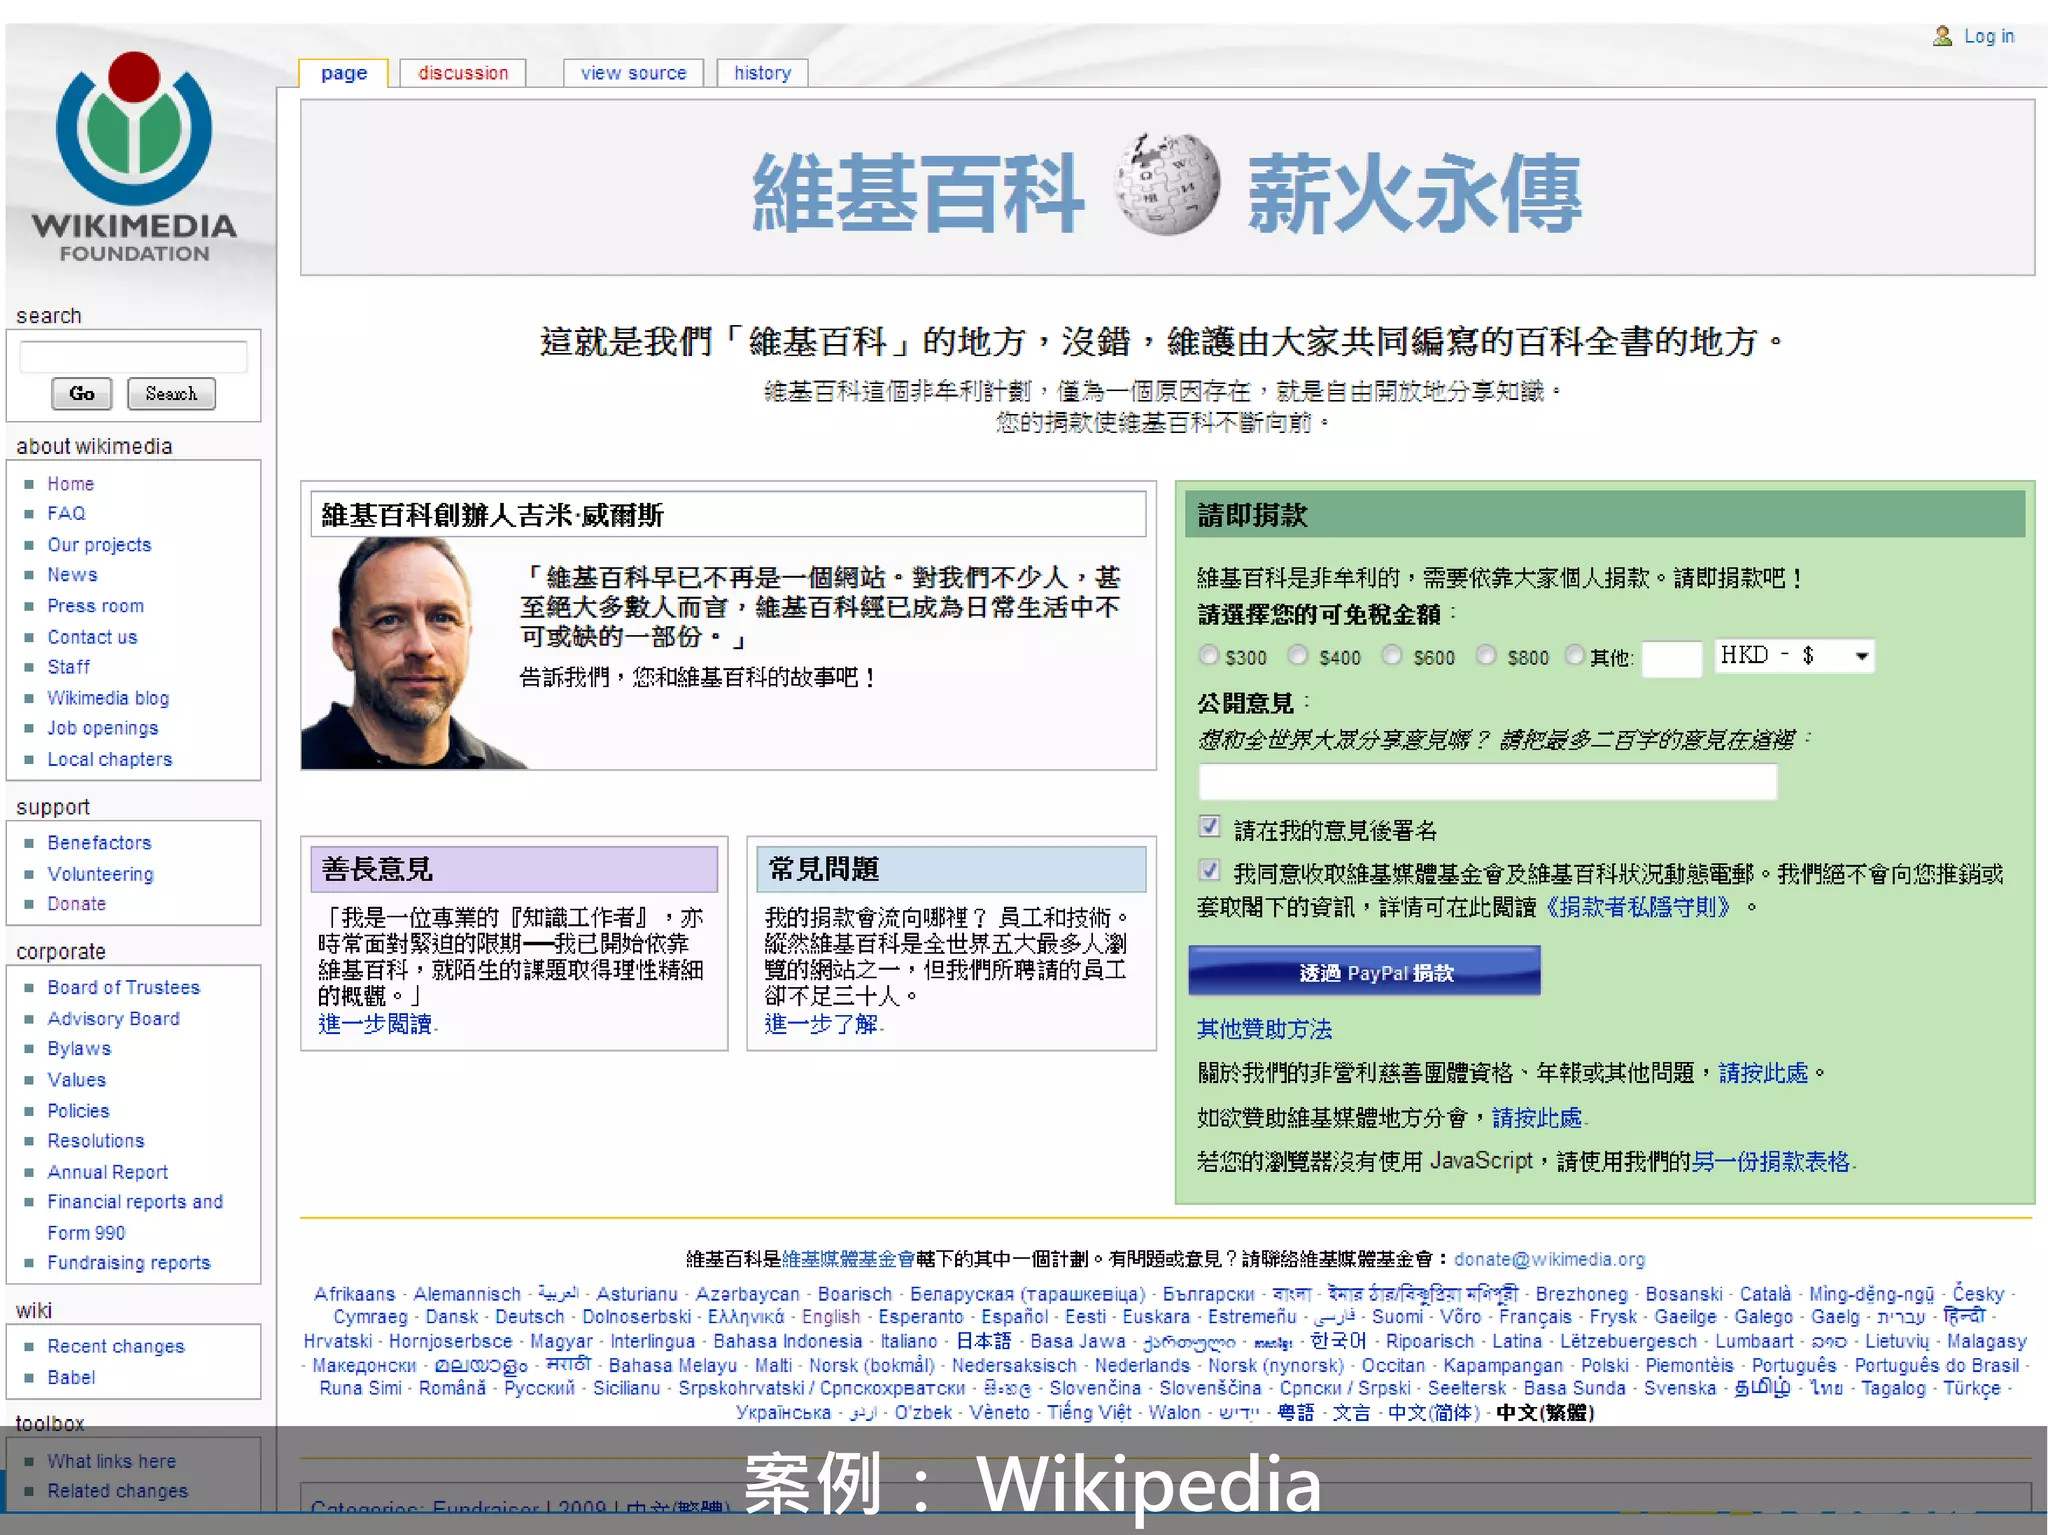Select the $400 donation radio button
Viewport: 2048px width, 1535px height.
tap(1298, 655)
